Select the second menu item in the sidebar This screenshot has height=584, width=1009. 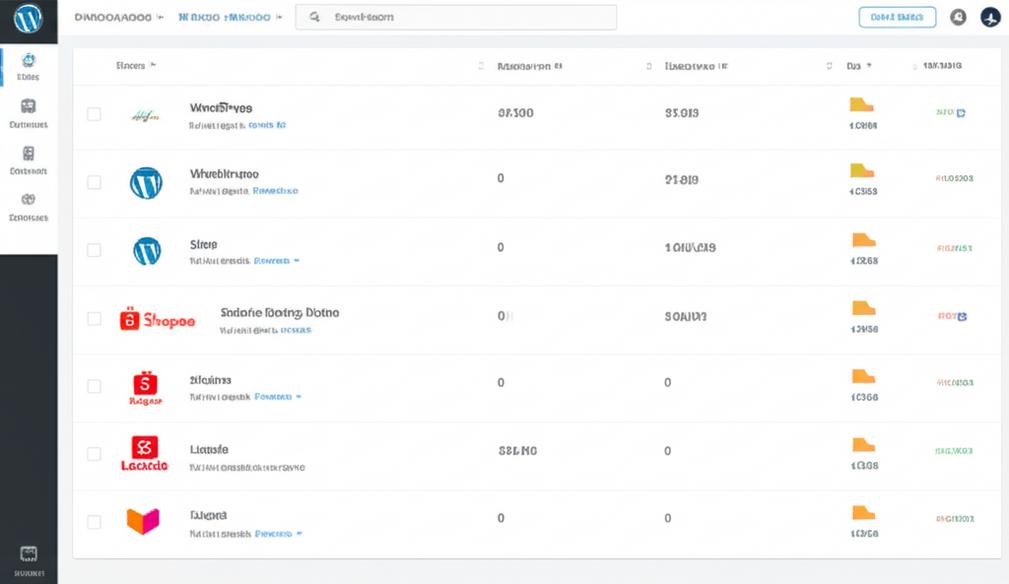pos(28,113)
